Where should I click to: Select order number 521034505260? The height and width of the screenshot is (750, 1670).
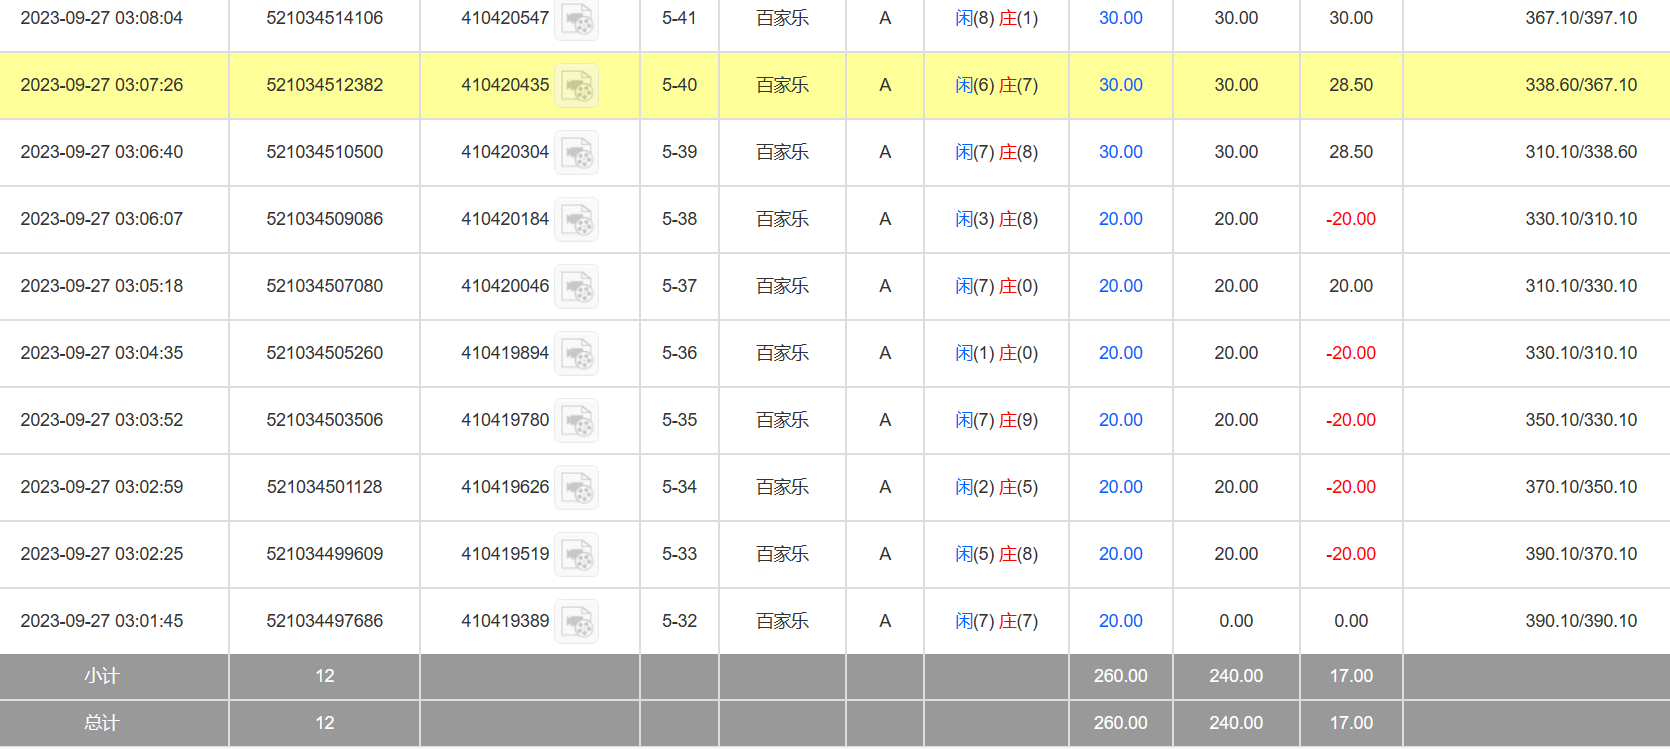click(324, 353)
